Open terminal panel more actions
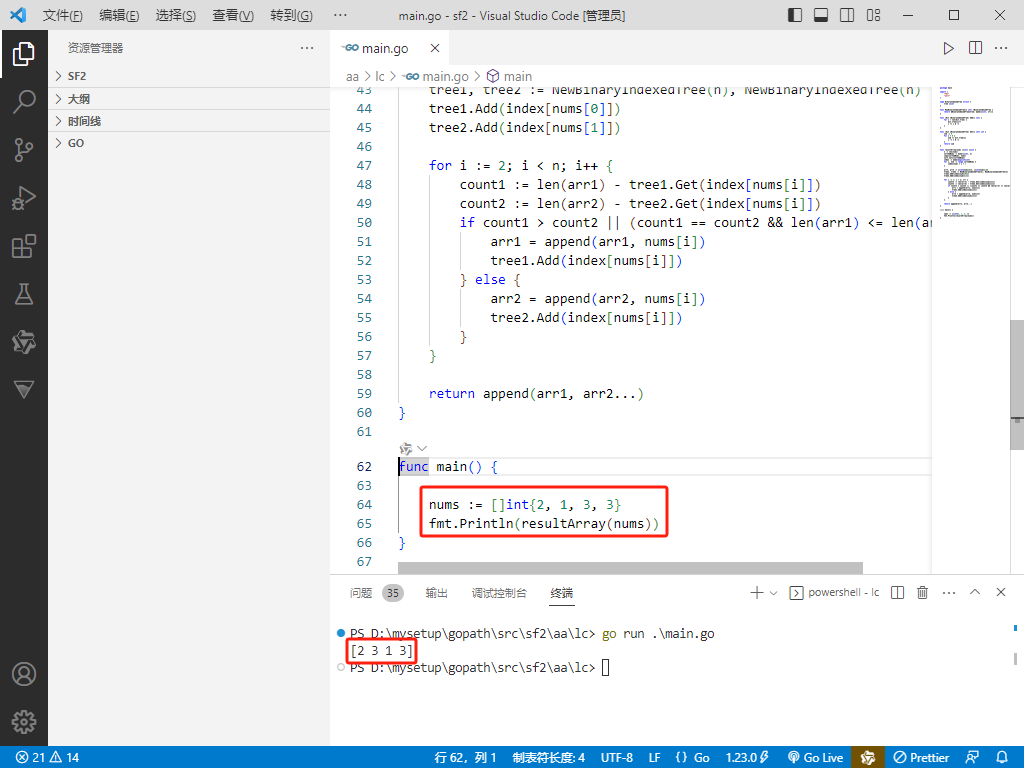1024x768 pixels. 949,592
